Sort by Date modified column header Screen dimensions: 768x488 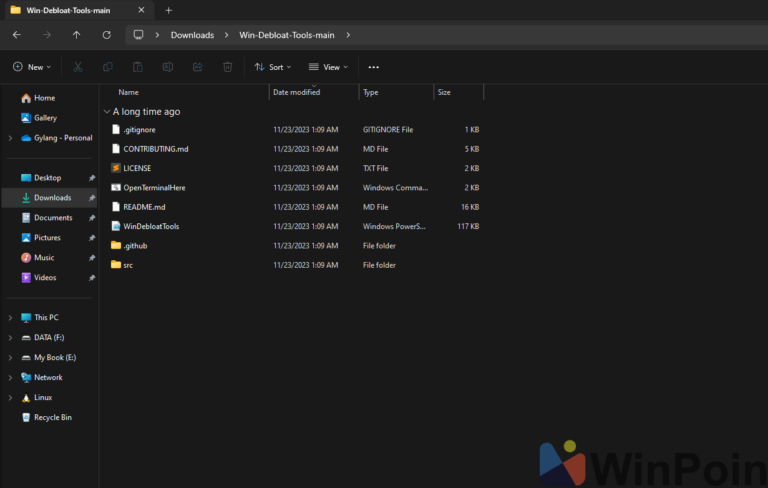point(296,92)
